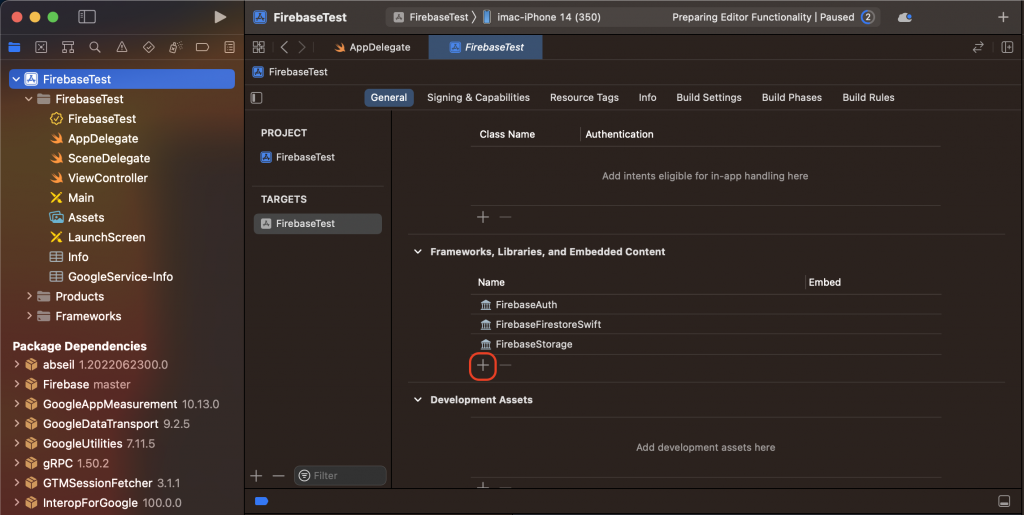Open the Project navigator folder icon
Viewport: 1024px width, 515px height.
[14, 47]
